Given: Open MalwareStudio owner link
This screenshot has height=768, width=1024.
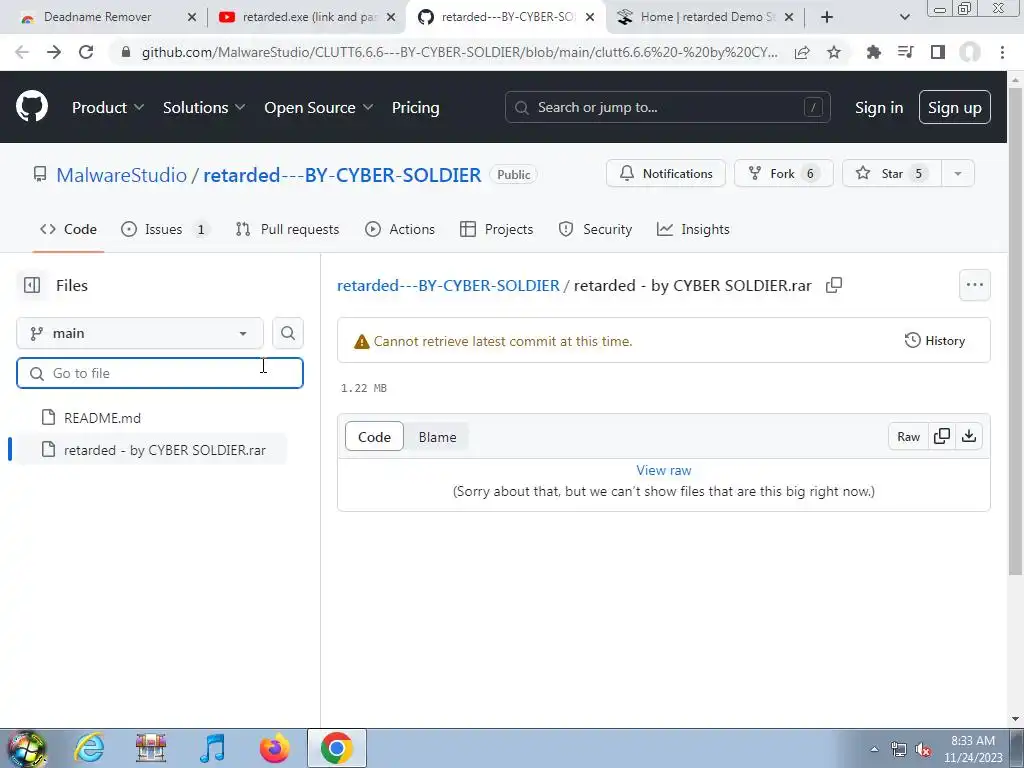Looking at the screenshot, I should click(121, 174).
